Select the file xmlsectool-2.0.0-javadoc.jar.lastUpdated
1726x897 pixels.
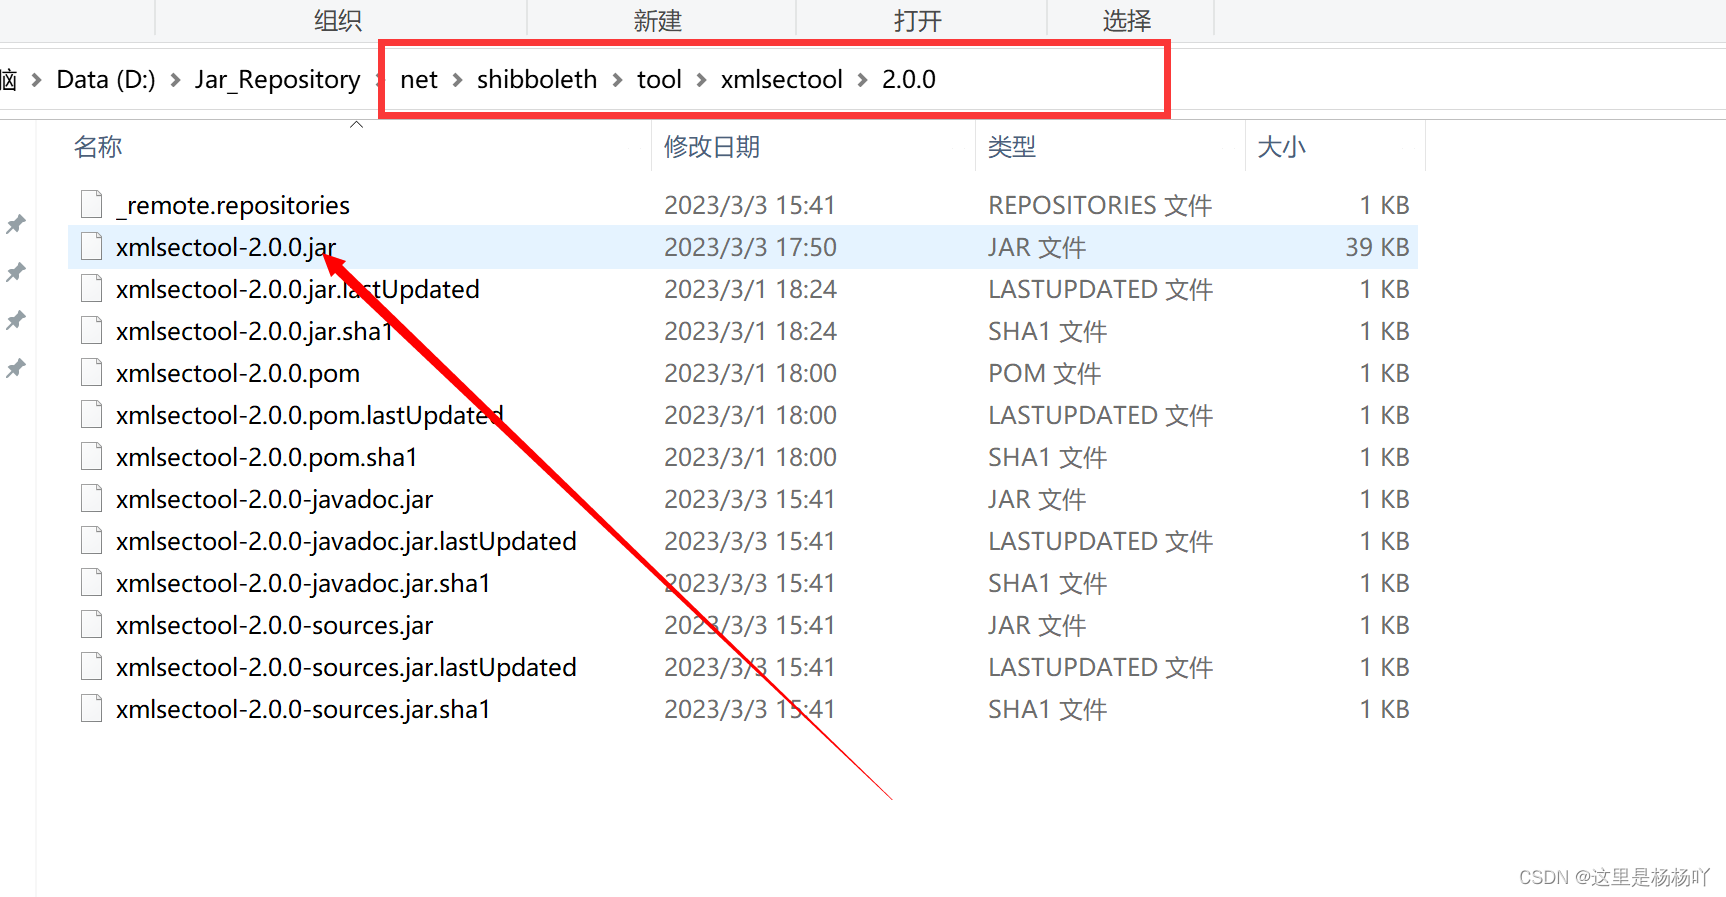tap(346, 541)
